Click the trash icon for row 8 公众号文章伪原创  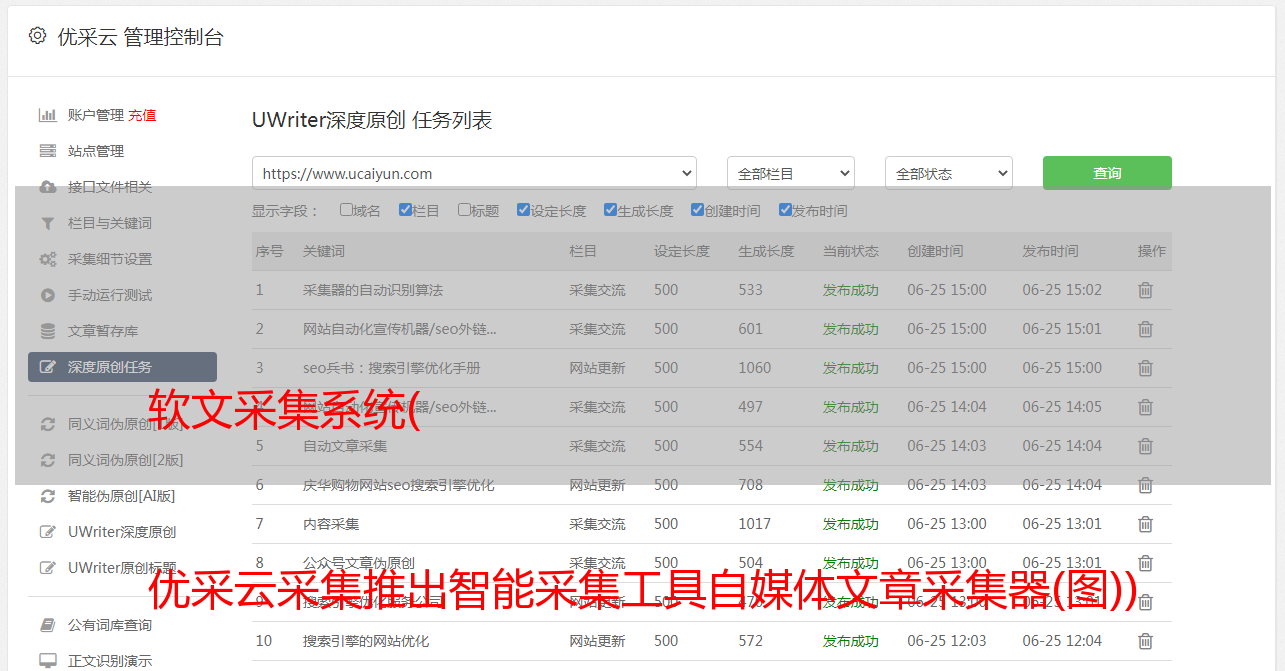(1146, 563)
